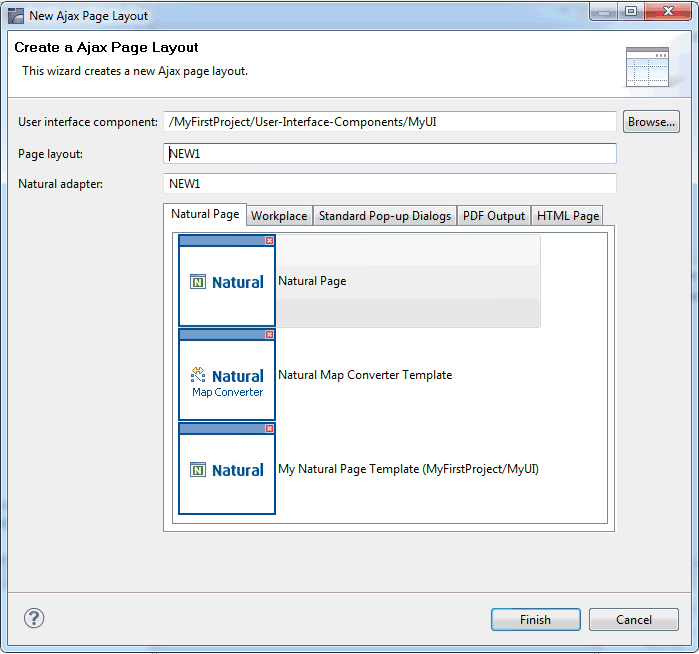The width and height of the screenshot is (699, 654).
Task: Select the Natural Map Converter thumbnail
Action: (227, 375)
